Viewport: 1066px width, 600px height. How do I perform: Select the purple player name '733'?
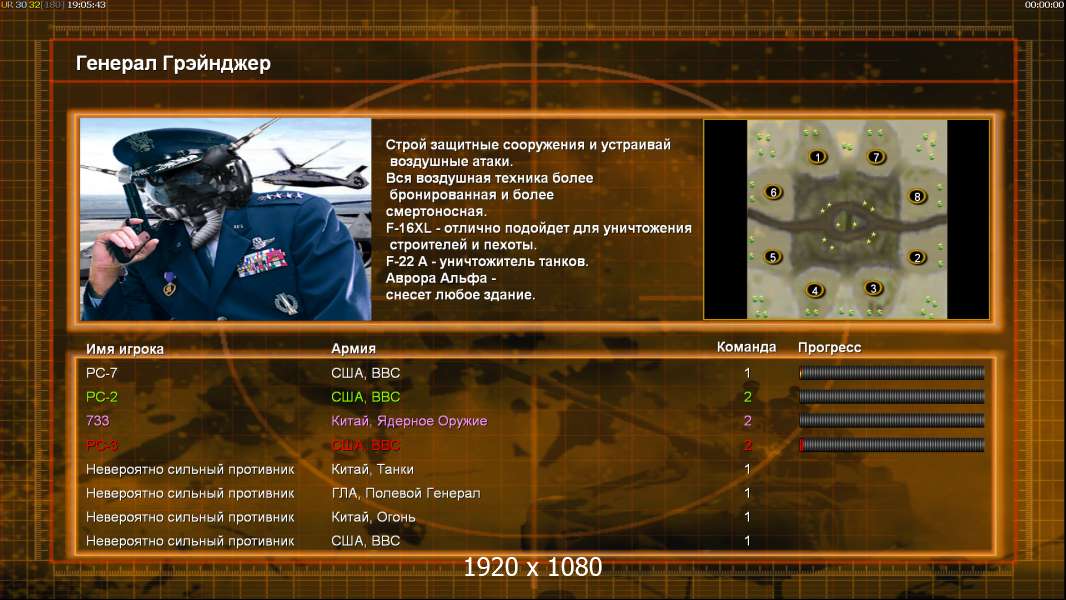(x=97, y=421)
